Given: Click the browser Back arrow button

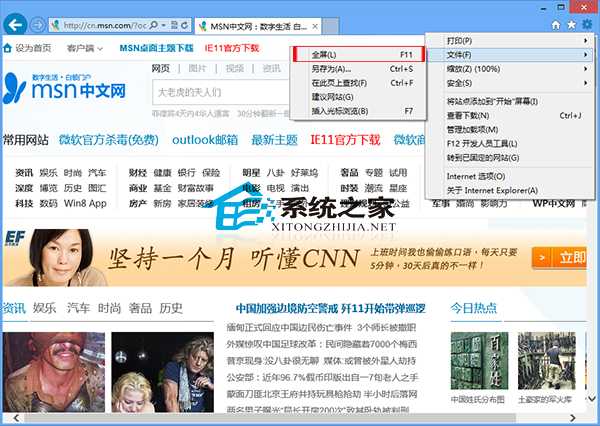Looking at the screenshot, I should coord(15,24).
